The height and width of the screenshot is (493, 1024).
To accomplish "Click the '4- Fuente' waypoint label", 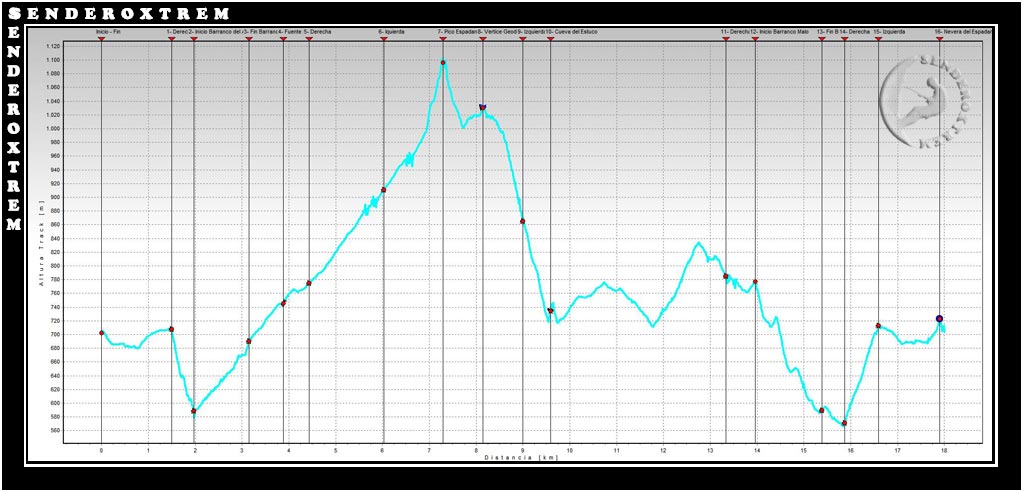I will [x=290, y=31].
